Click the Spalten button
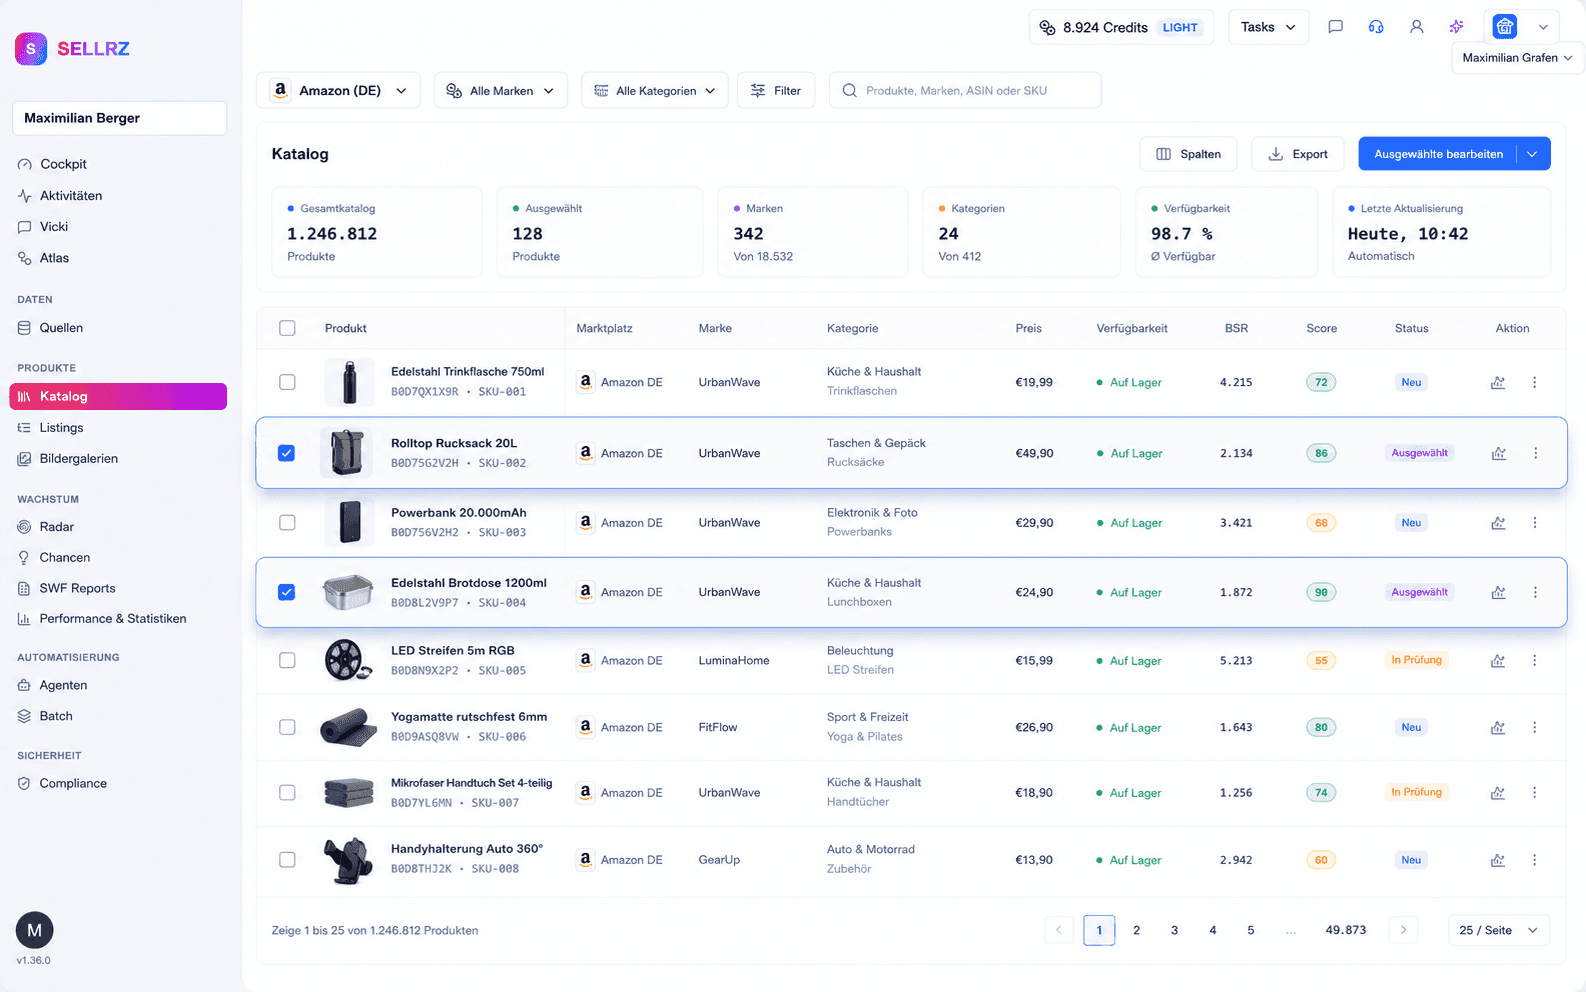Viewport: 1586px width, 992px height. tap(1188, 154)
